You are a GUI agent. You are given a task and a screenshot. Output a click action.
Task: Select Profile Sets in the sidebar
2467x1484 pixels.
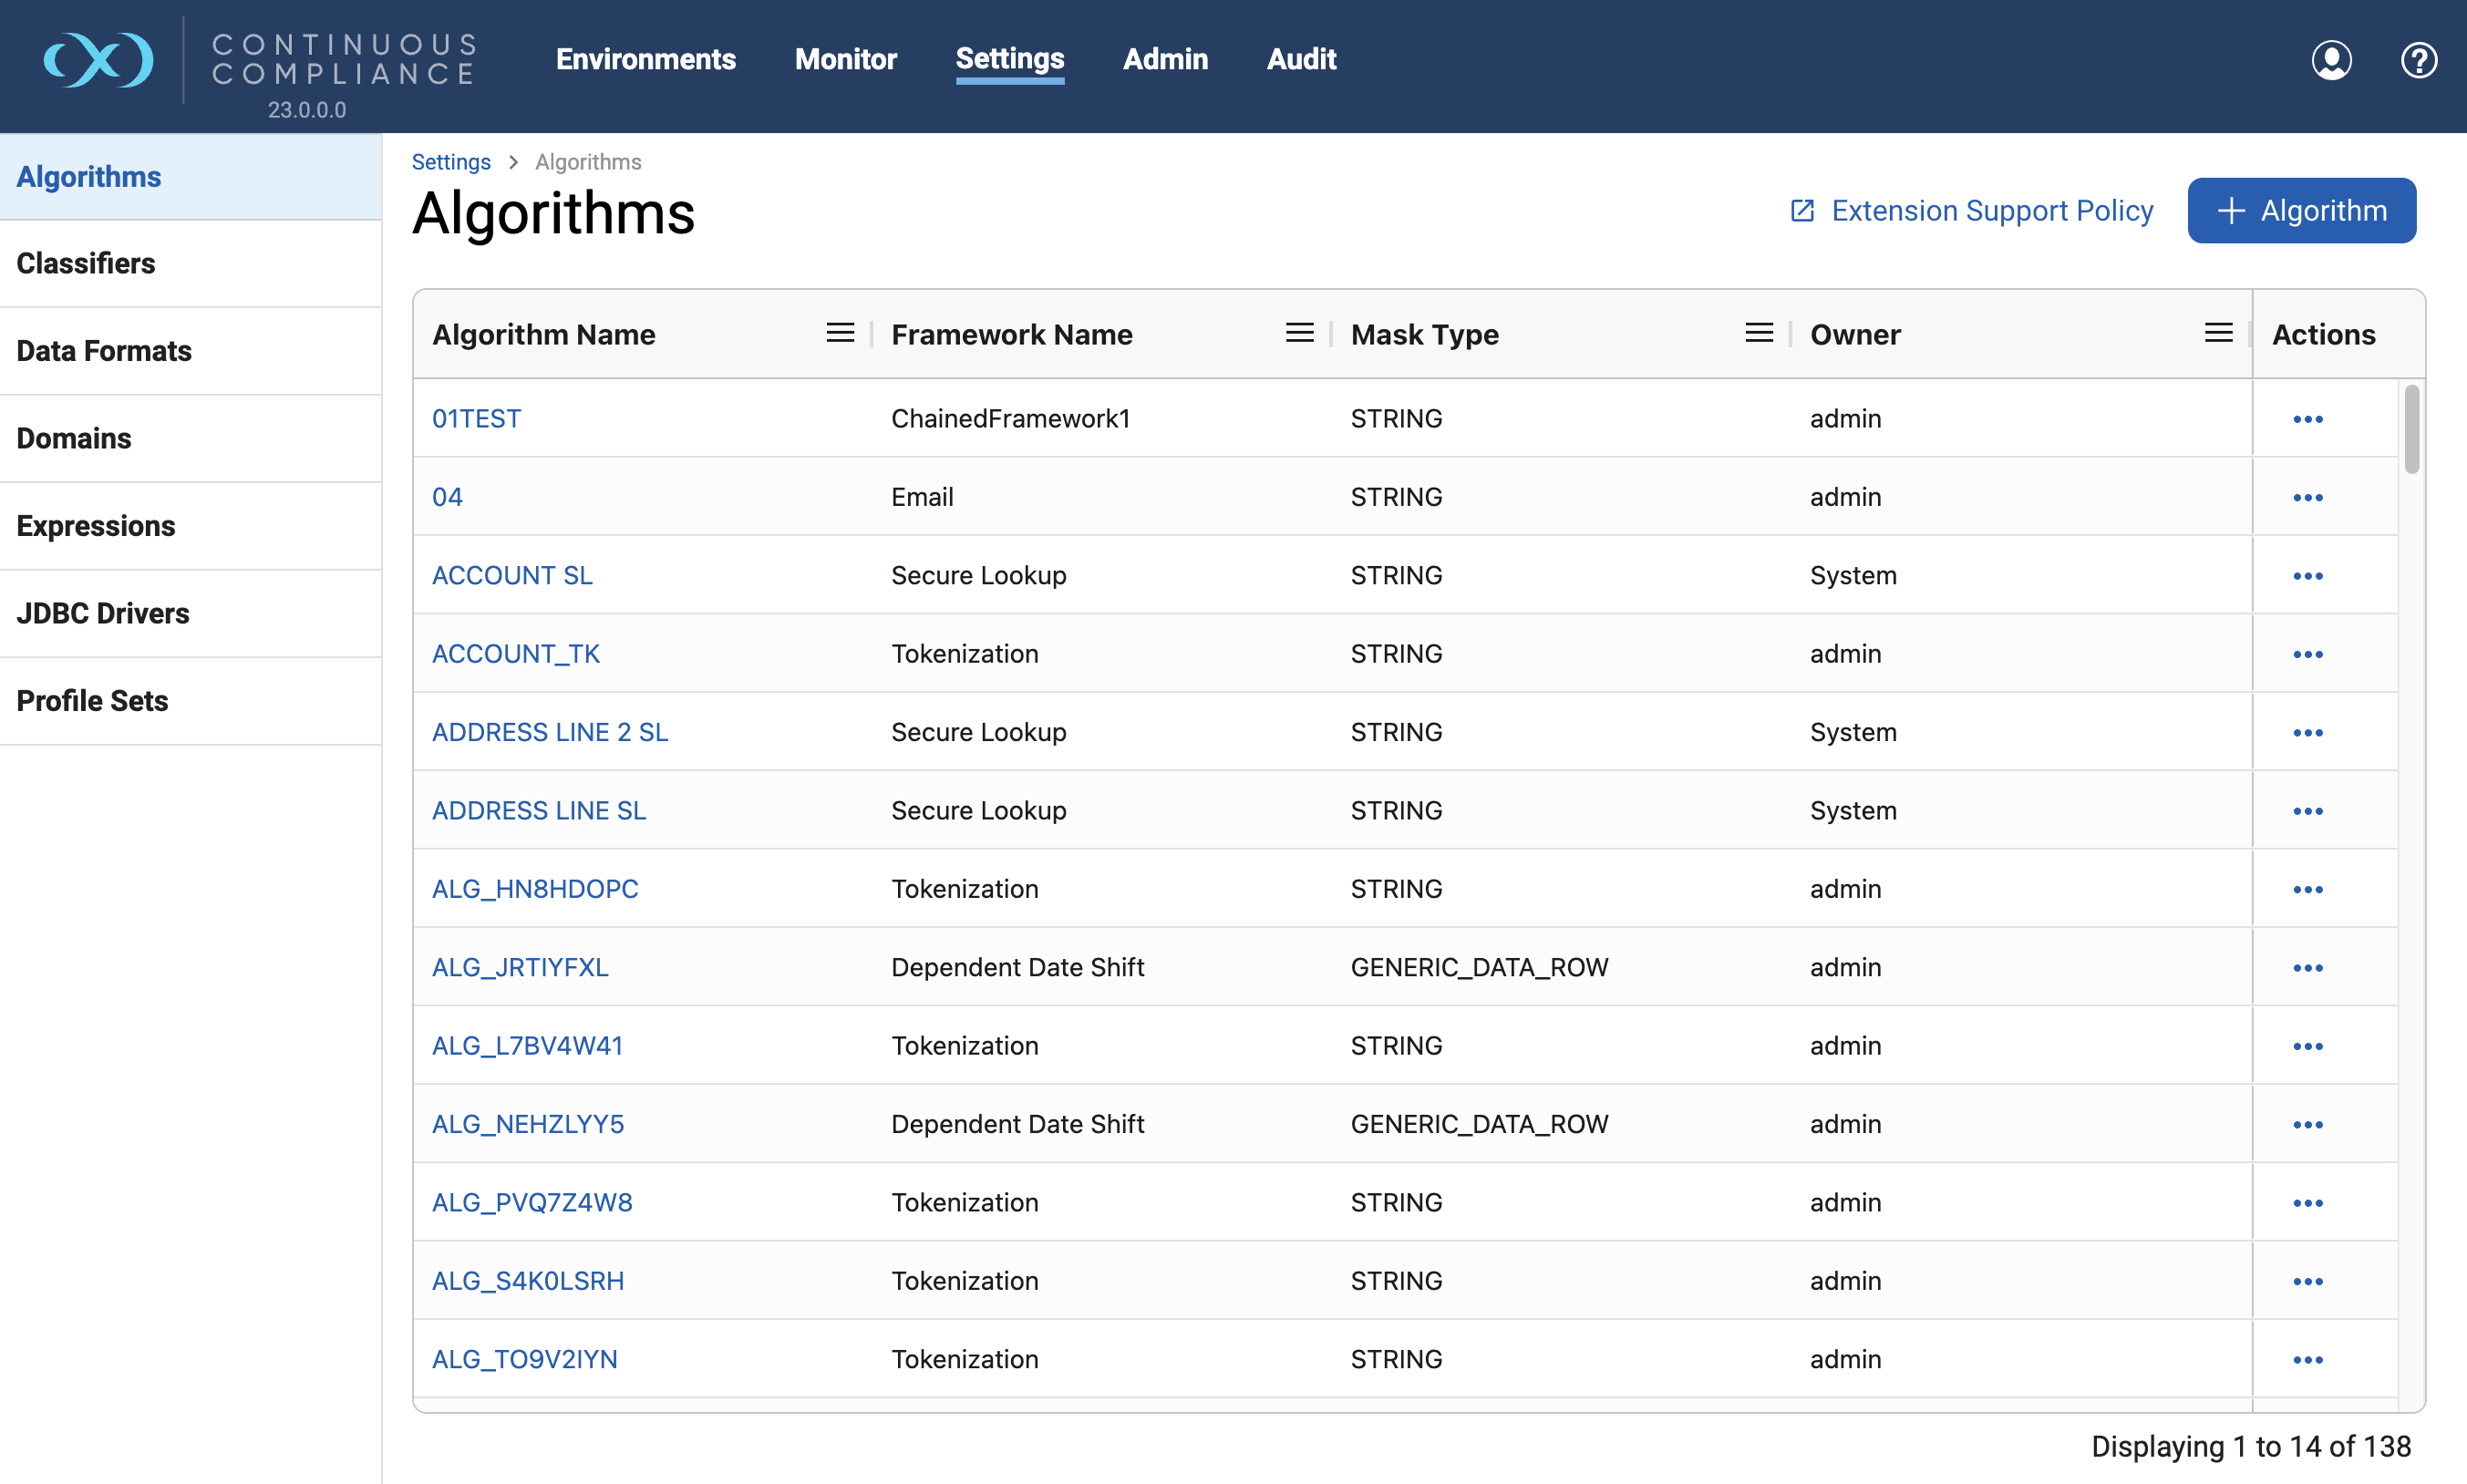[x=92, y=701]
